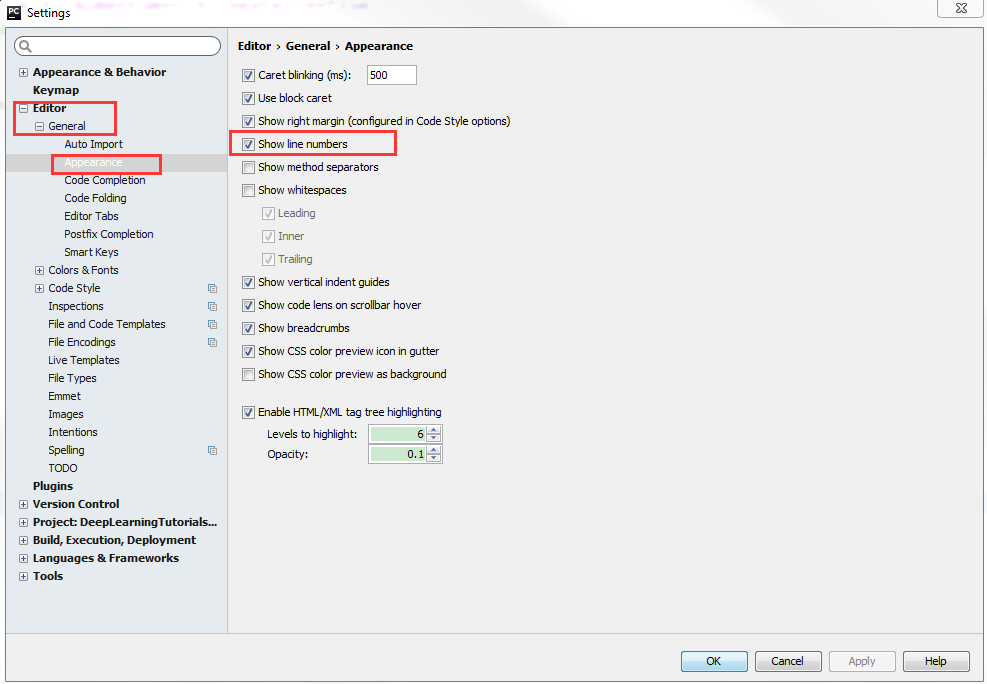
Task: Select File Types page
Action: click(72, 378)
